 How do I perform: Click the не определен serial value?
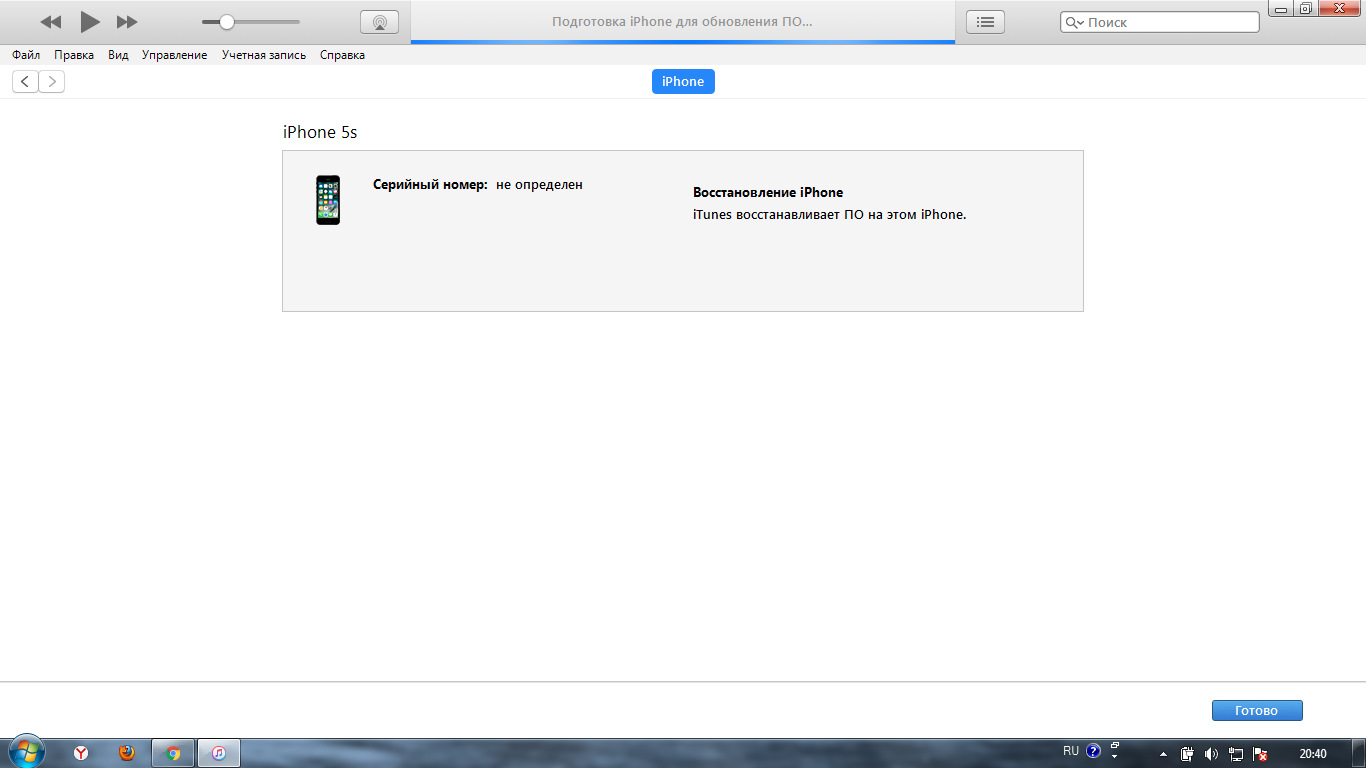(x=539, y=185)
